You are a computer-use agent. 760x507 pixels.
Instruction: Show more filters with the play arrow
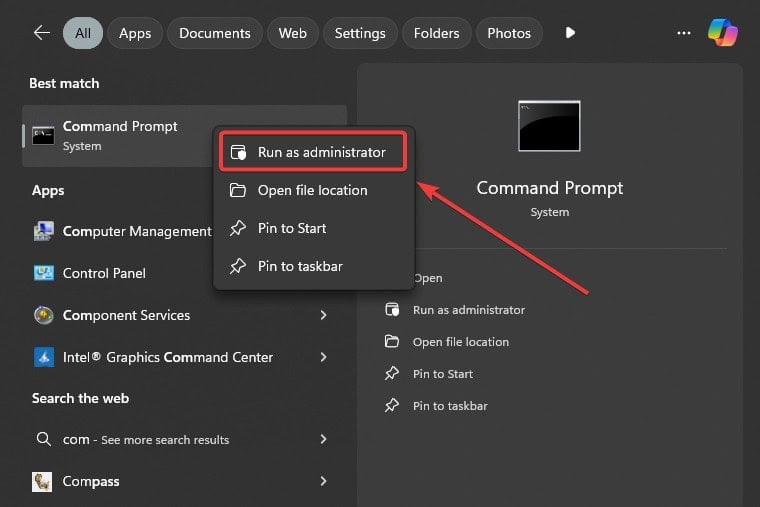[570, 32]
